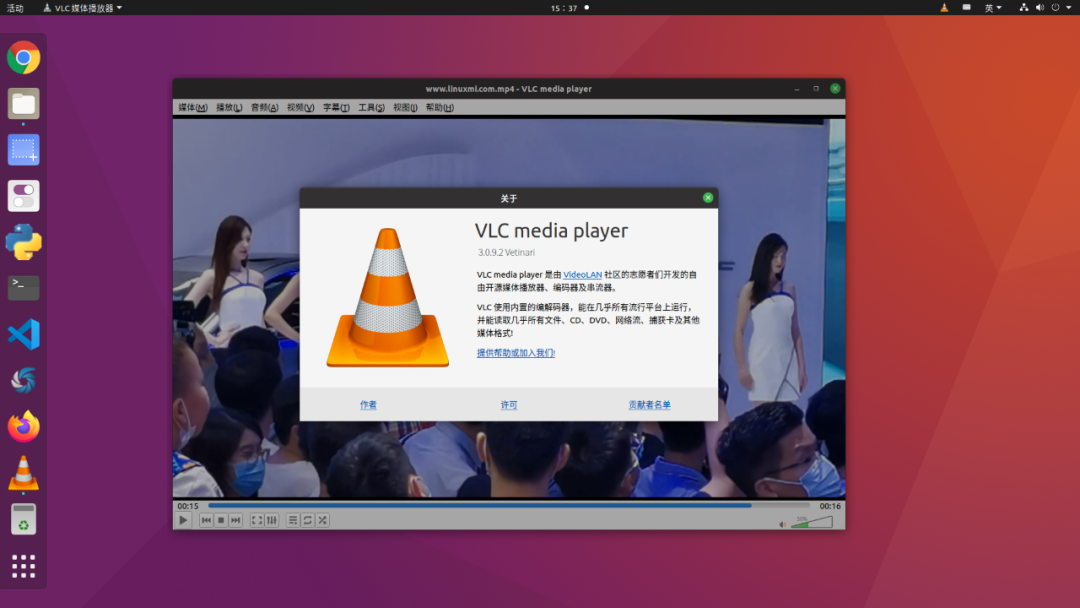Mute audio via the speaker icon
Image resolution: width=1080 pixels, height=608 pixels.
coord(782,525)
